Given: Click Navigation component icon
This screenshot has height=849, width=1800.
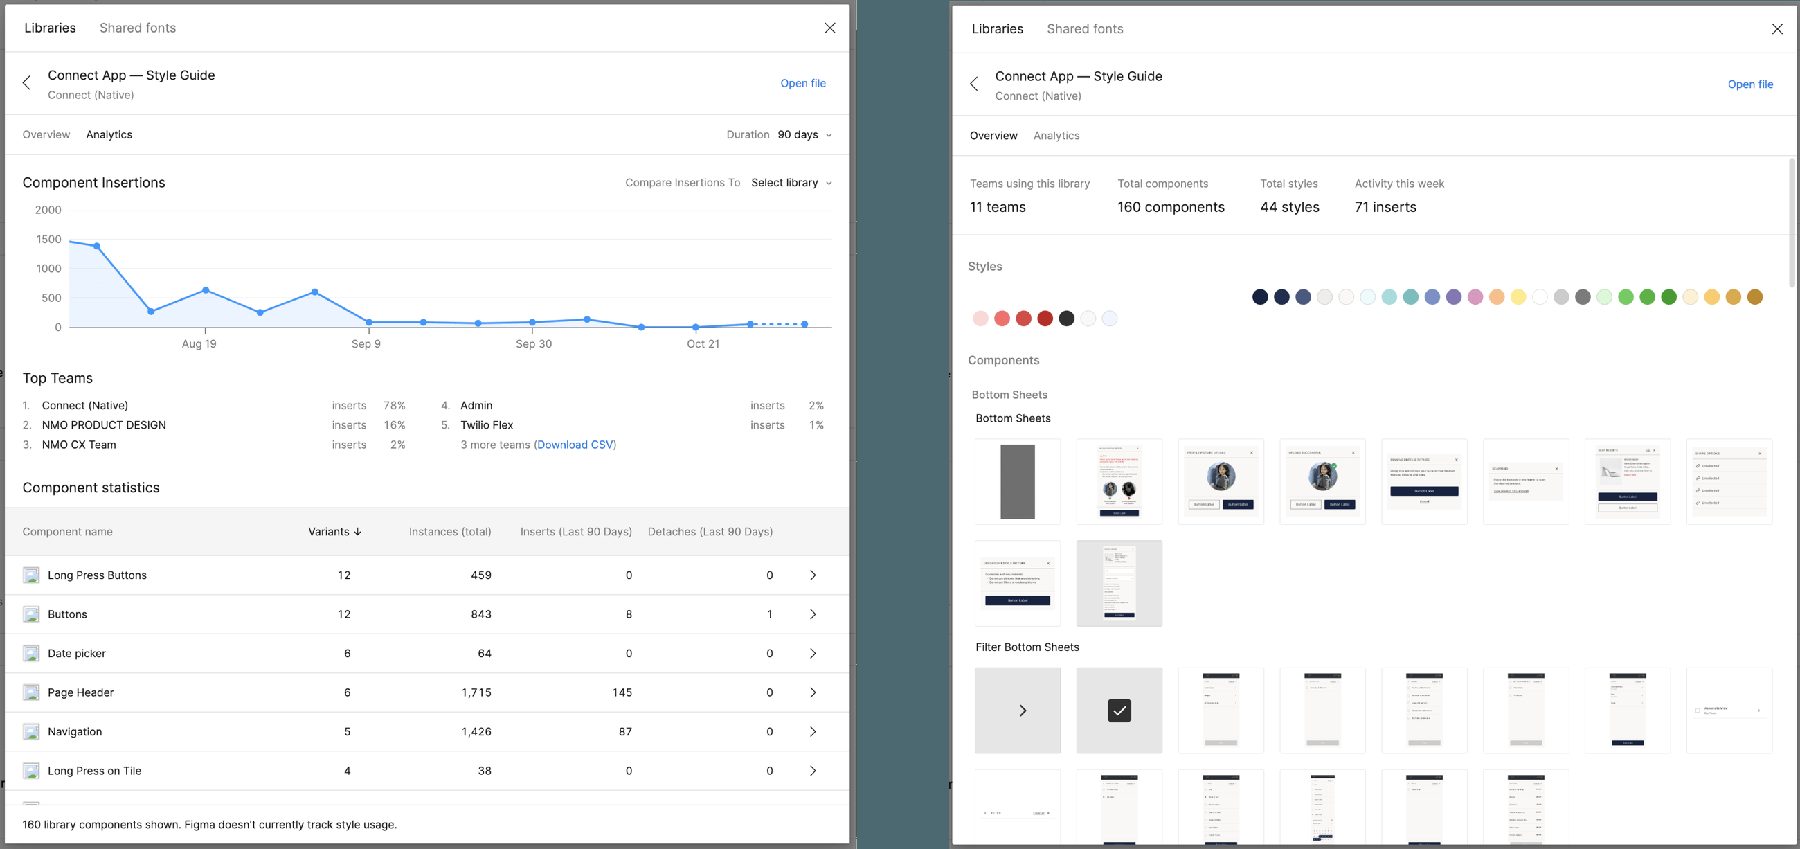Looking at the screenshot, I should click(x=31, y=732).
